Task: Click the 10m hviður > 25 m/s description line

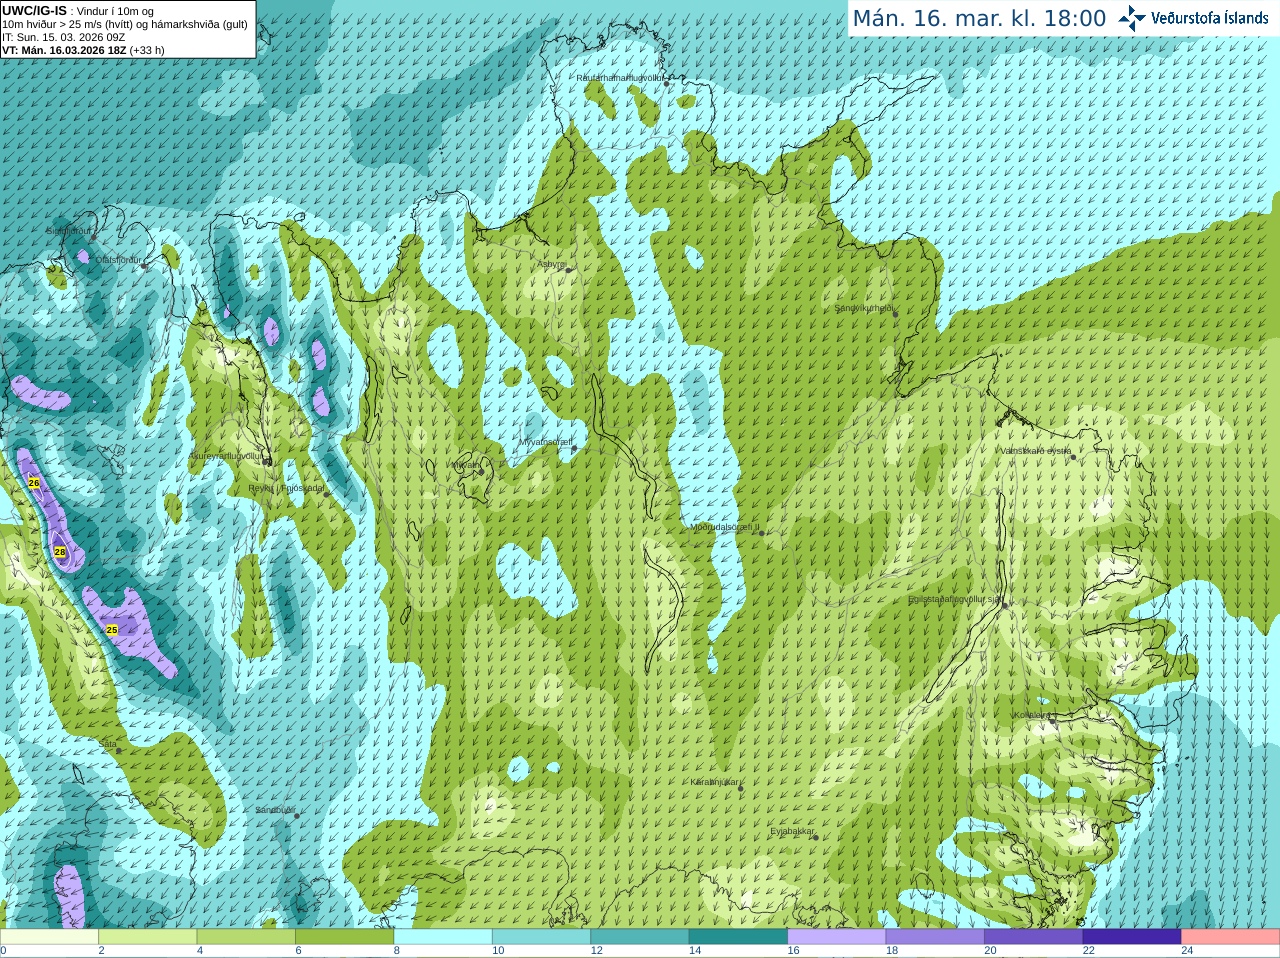Action: tap(125, 24)
